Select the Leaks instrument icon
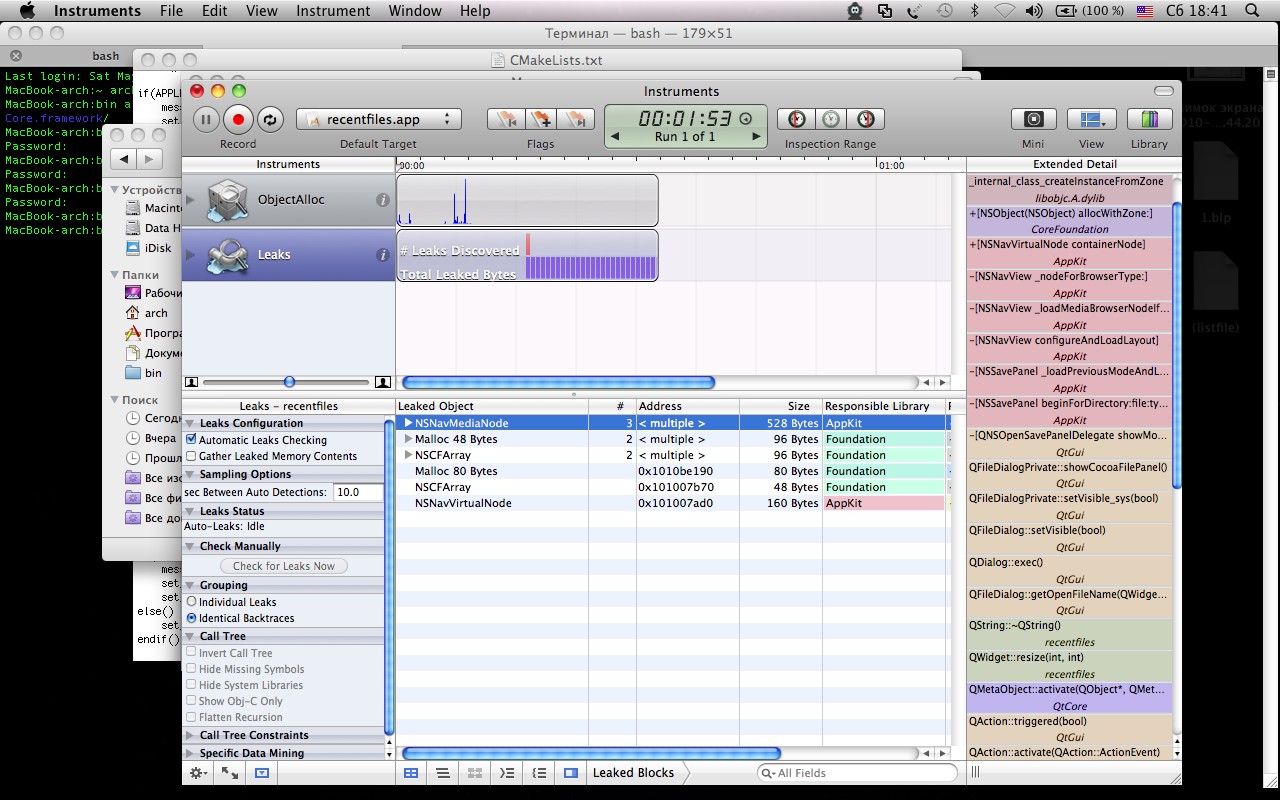 pyautogui.click(x=226, y=255)
